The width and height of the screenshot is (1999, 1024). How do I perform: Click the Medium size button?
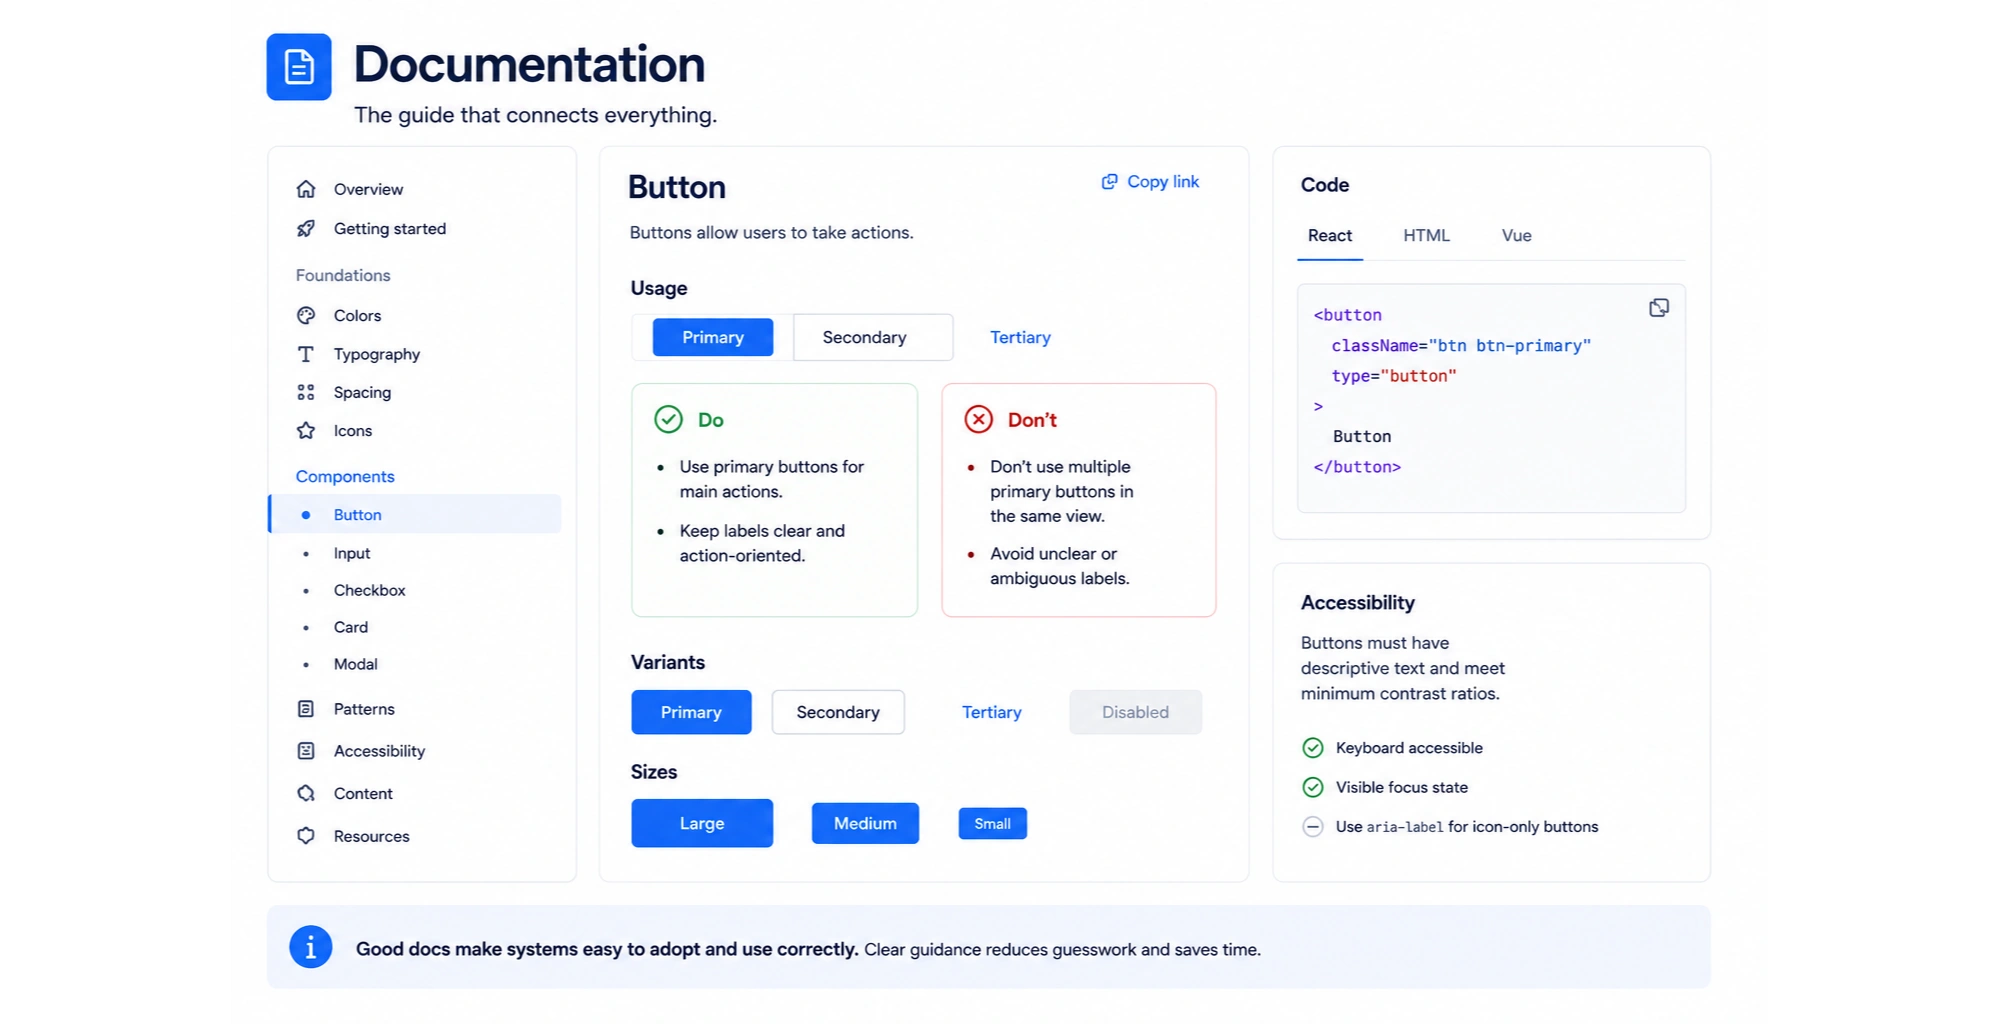[865, 823]
